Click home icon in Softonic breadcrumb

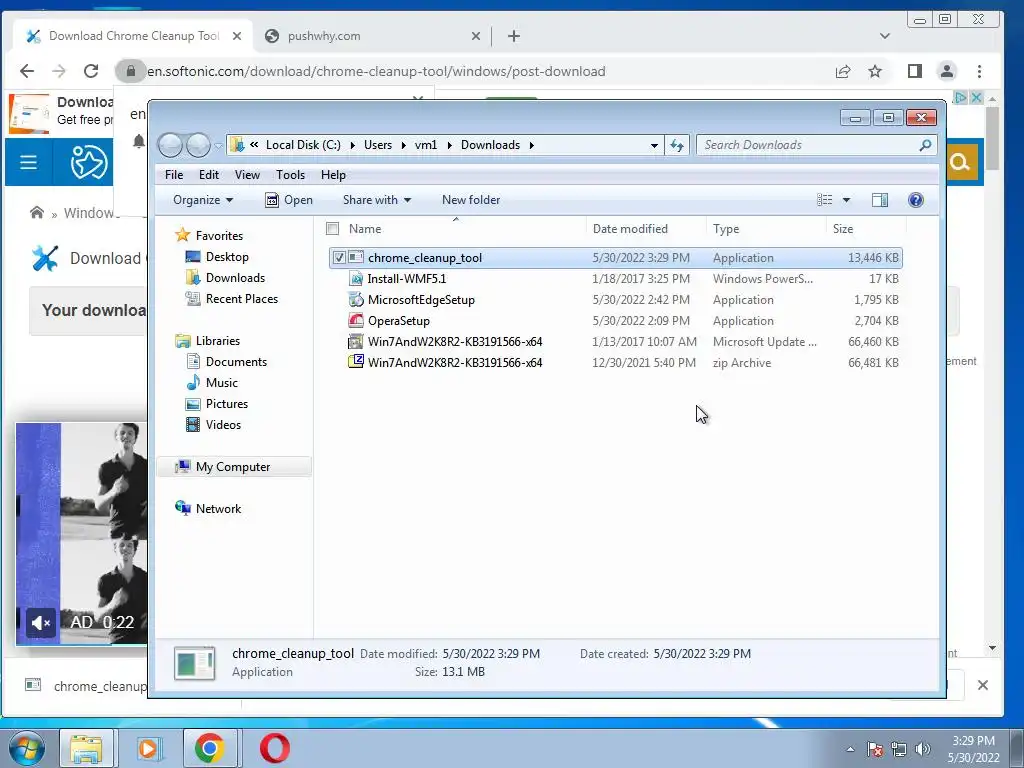pyautogui.click(x=37, y=213)
